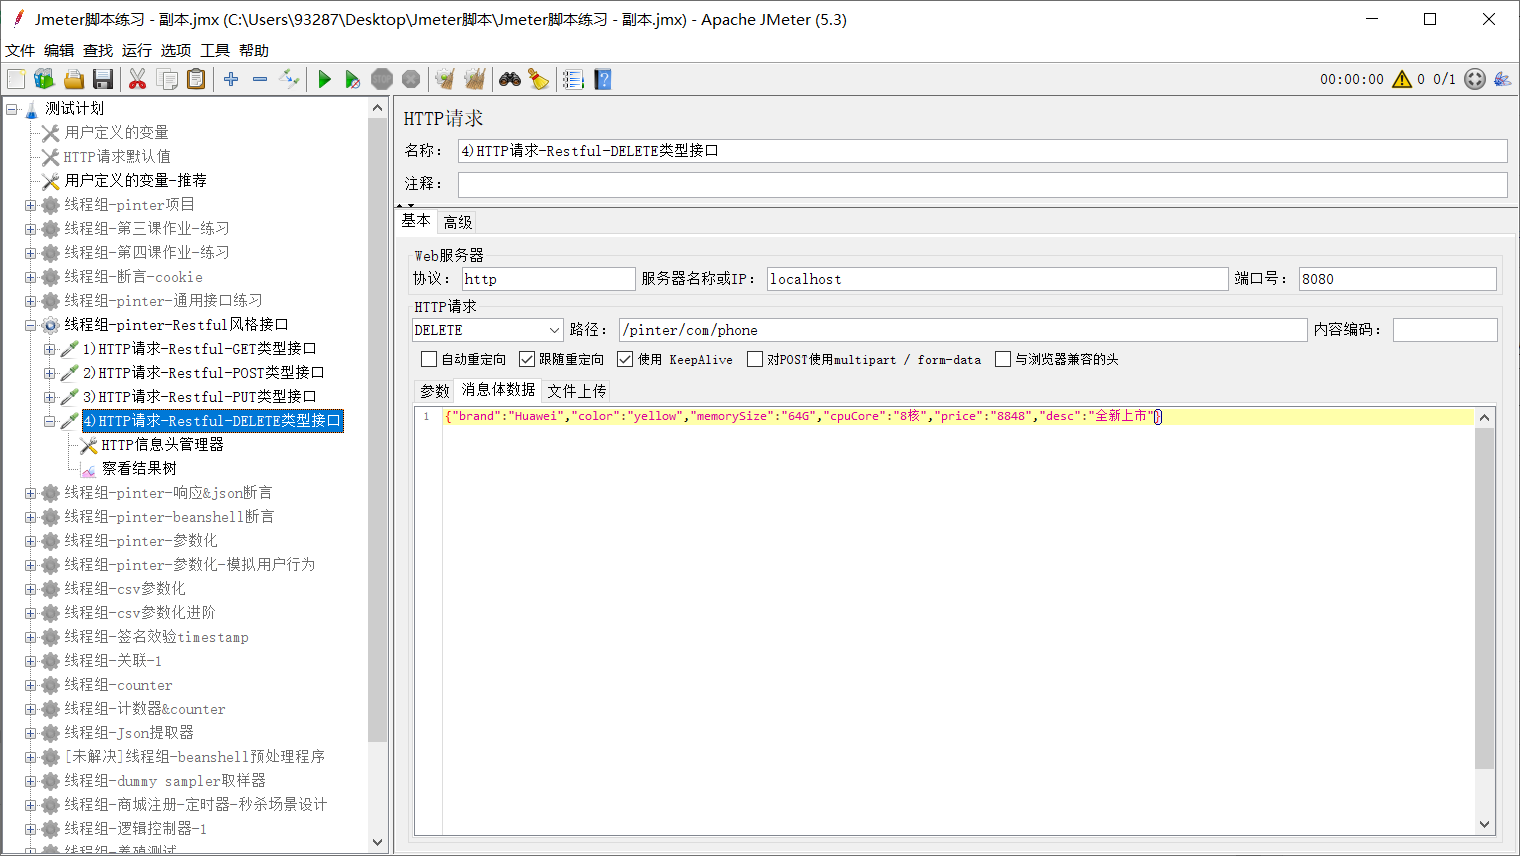Click the Copy icon in toolbar

[x=167, y=79]
